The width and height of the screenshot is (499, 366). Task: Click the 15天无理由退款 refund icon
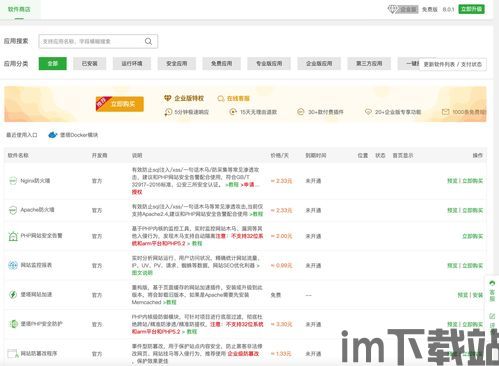pyautogui.click(x=233, y=112)
